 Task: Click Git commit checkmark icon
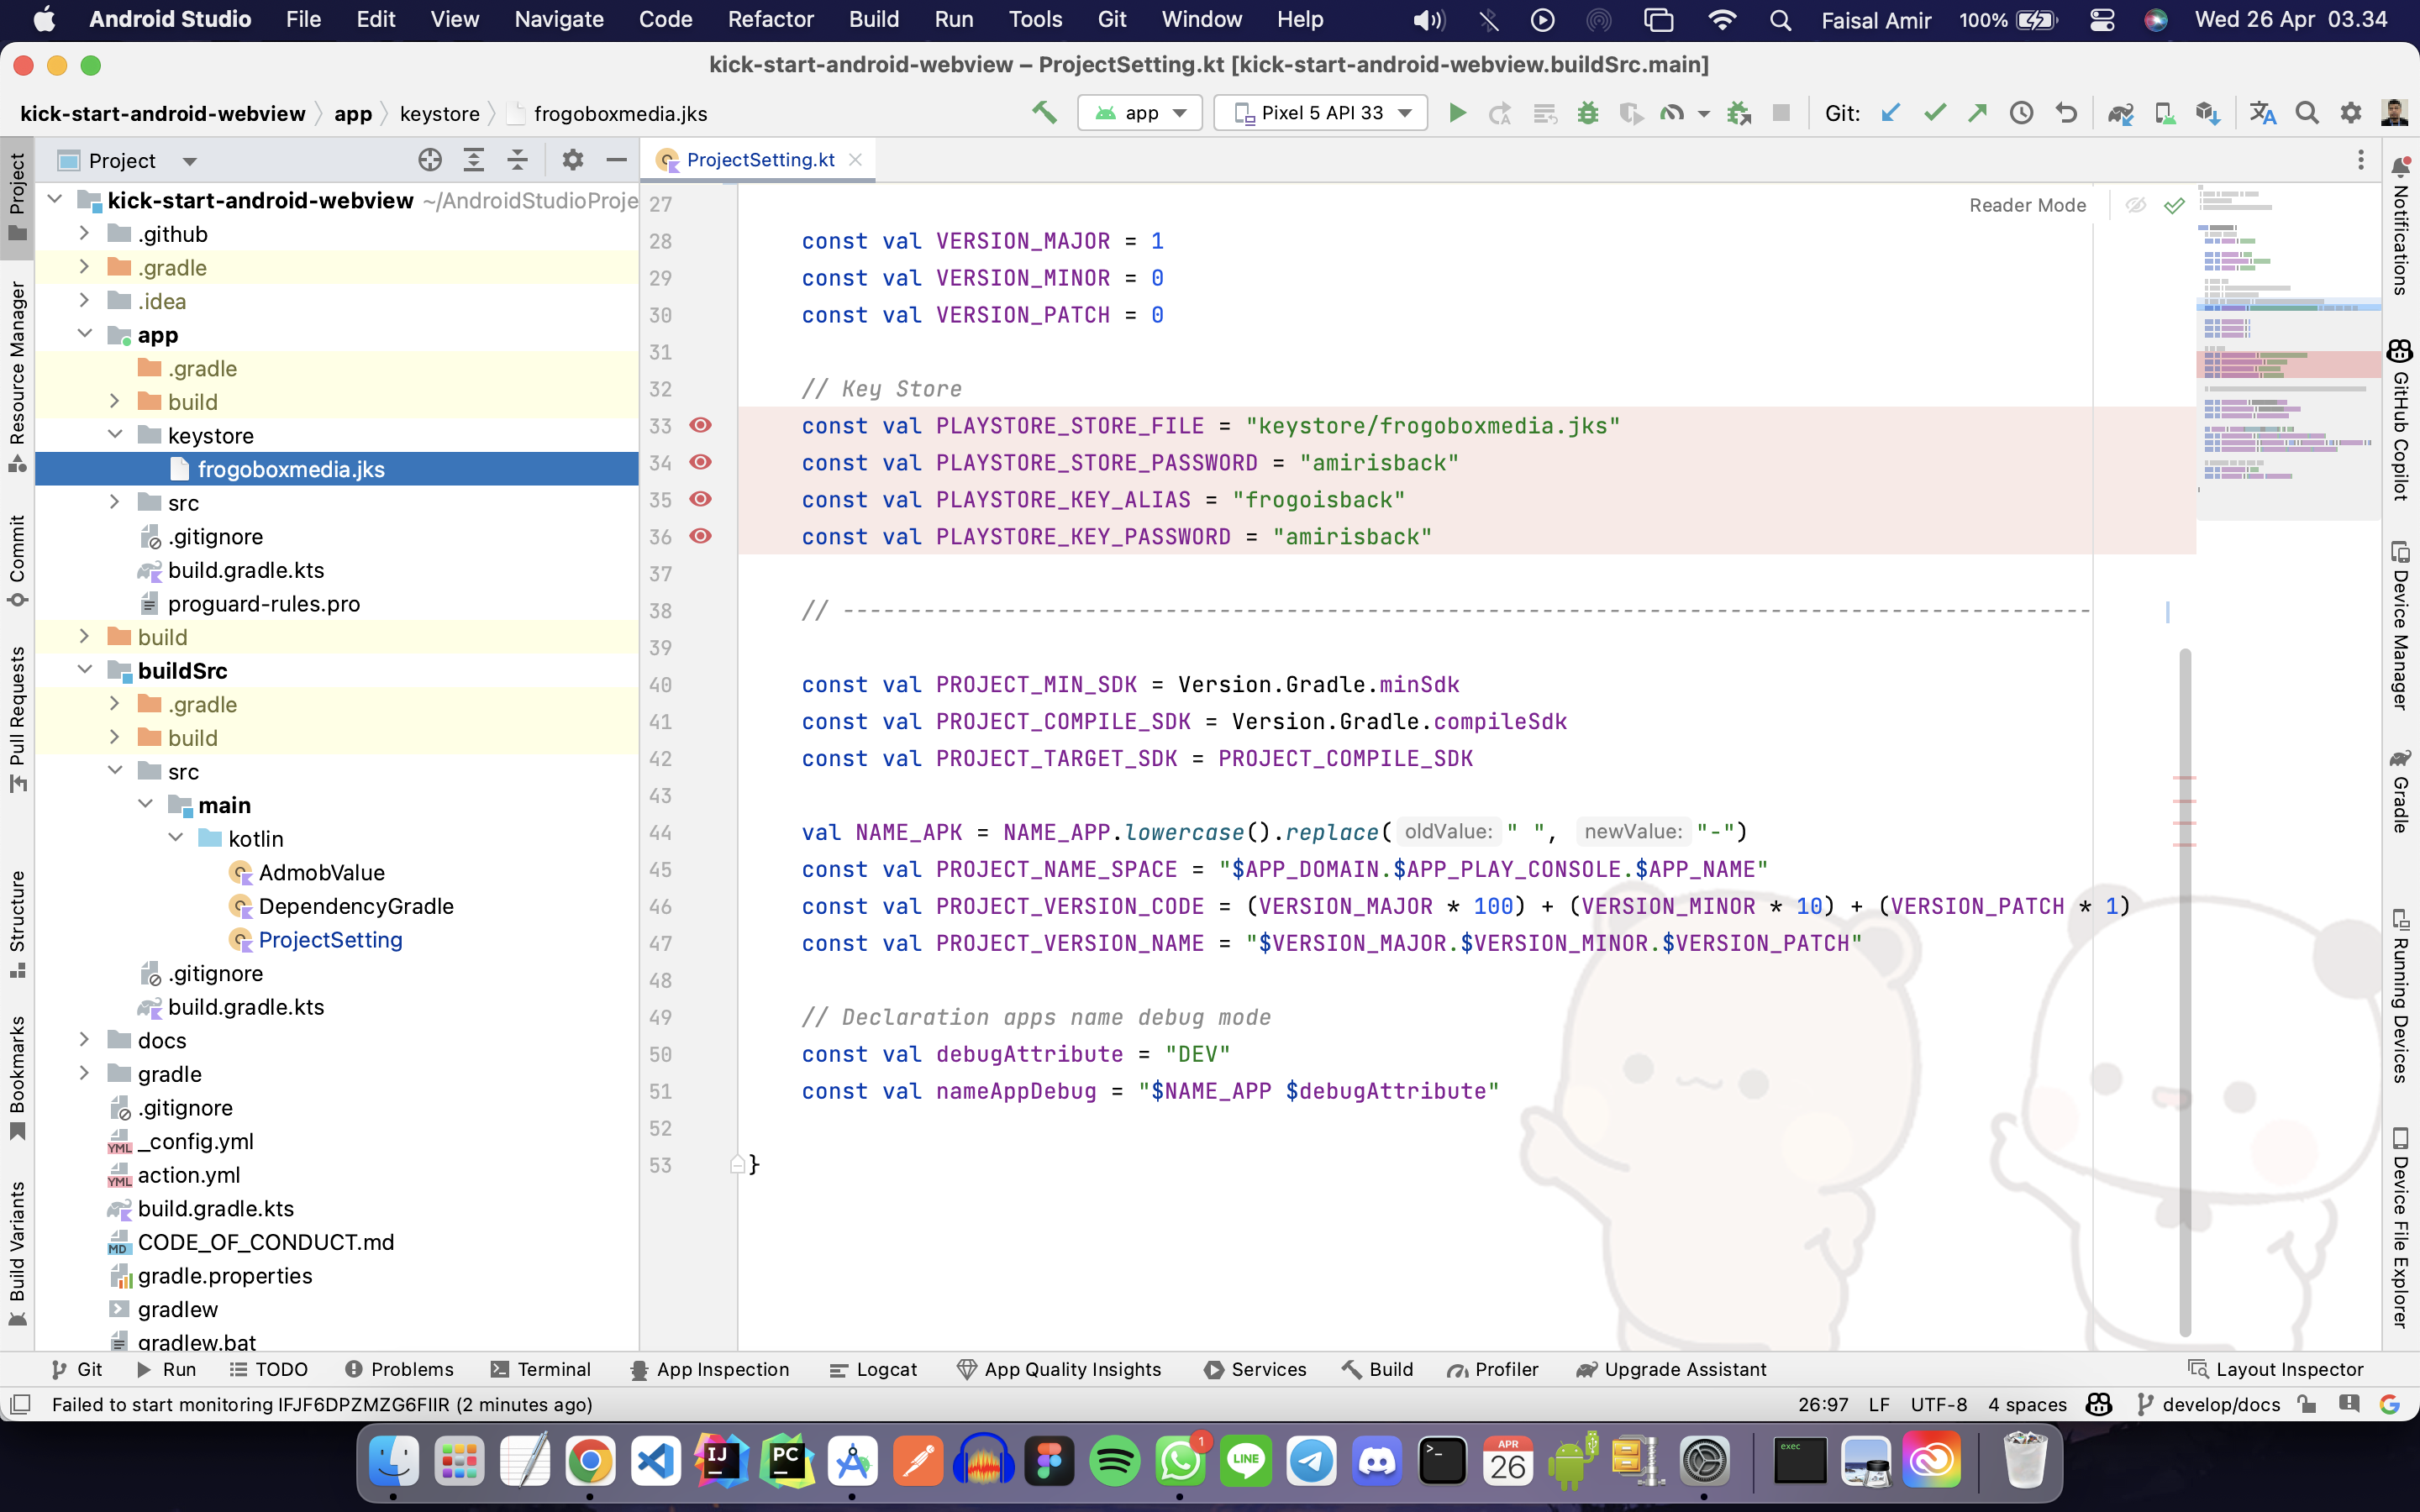[x=1934, y=113]
